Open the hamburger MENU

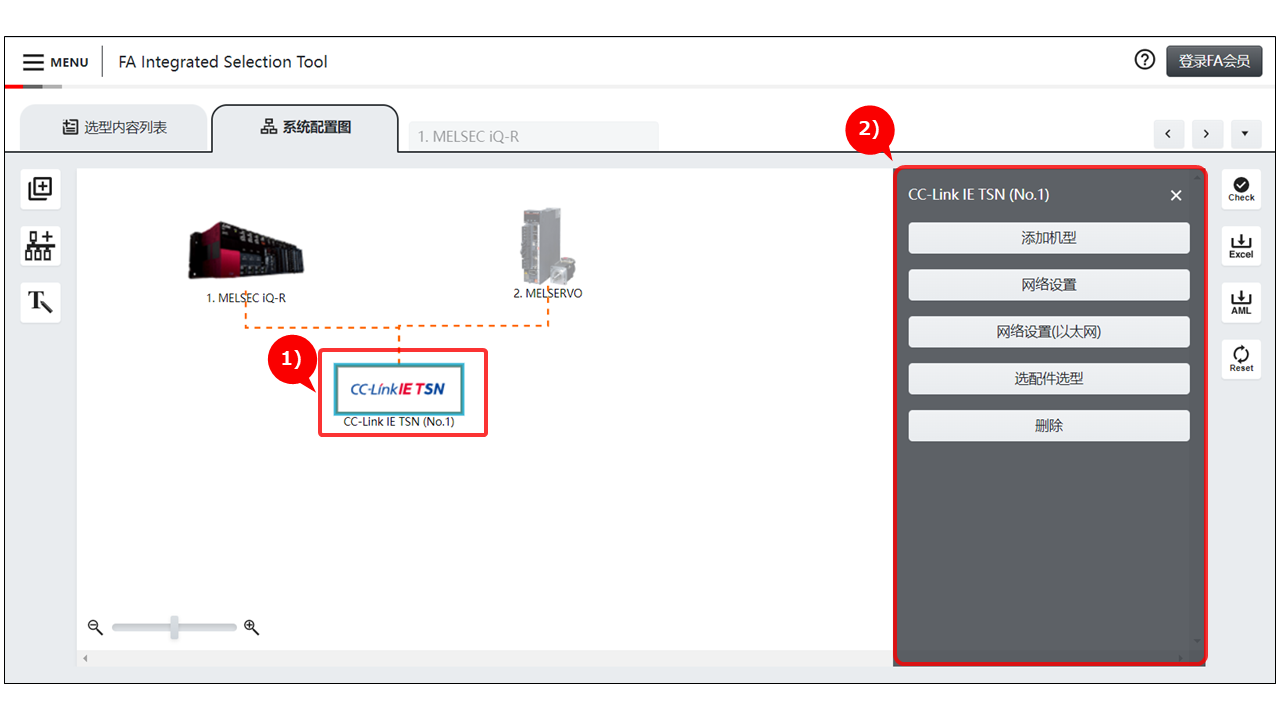click(55, 62)
